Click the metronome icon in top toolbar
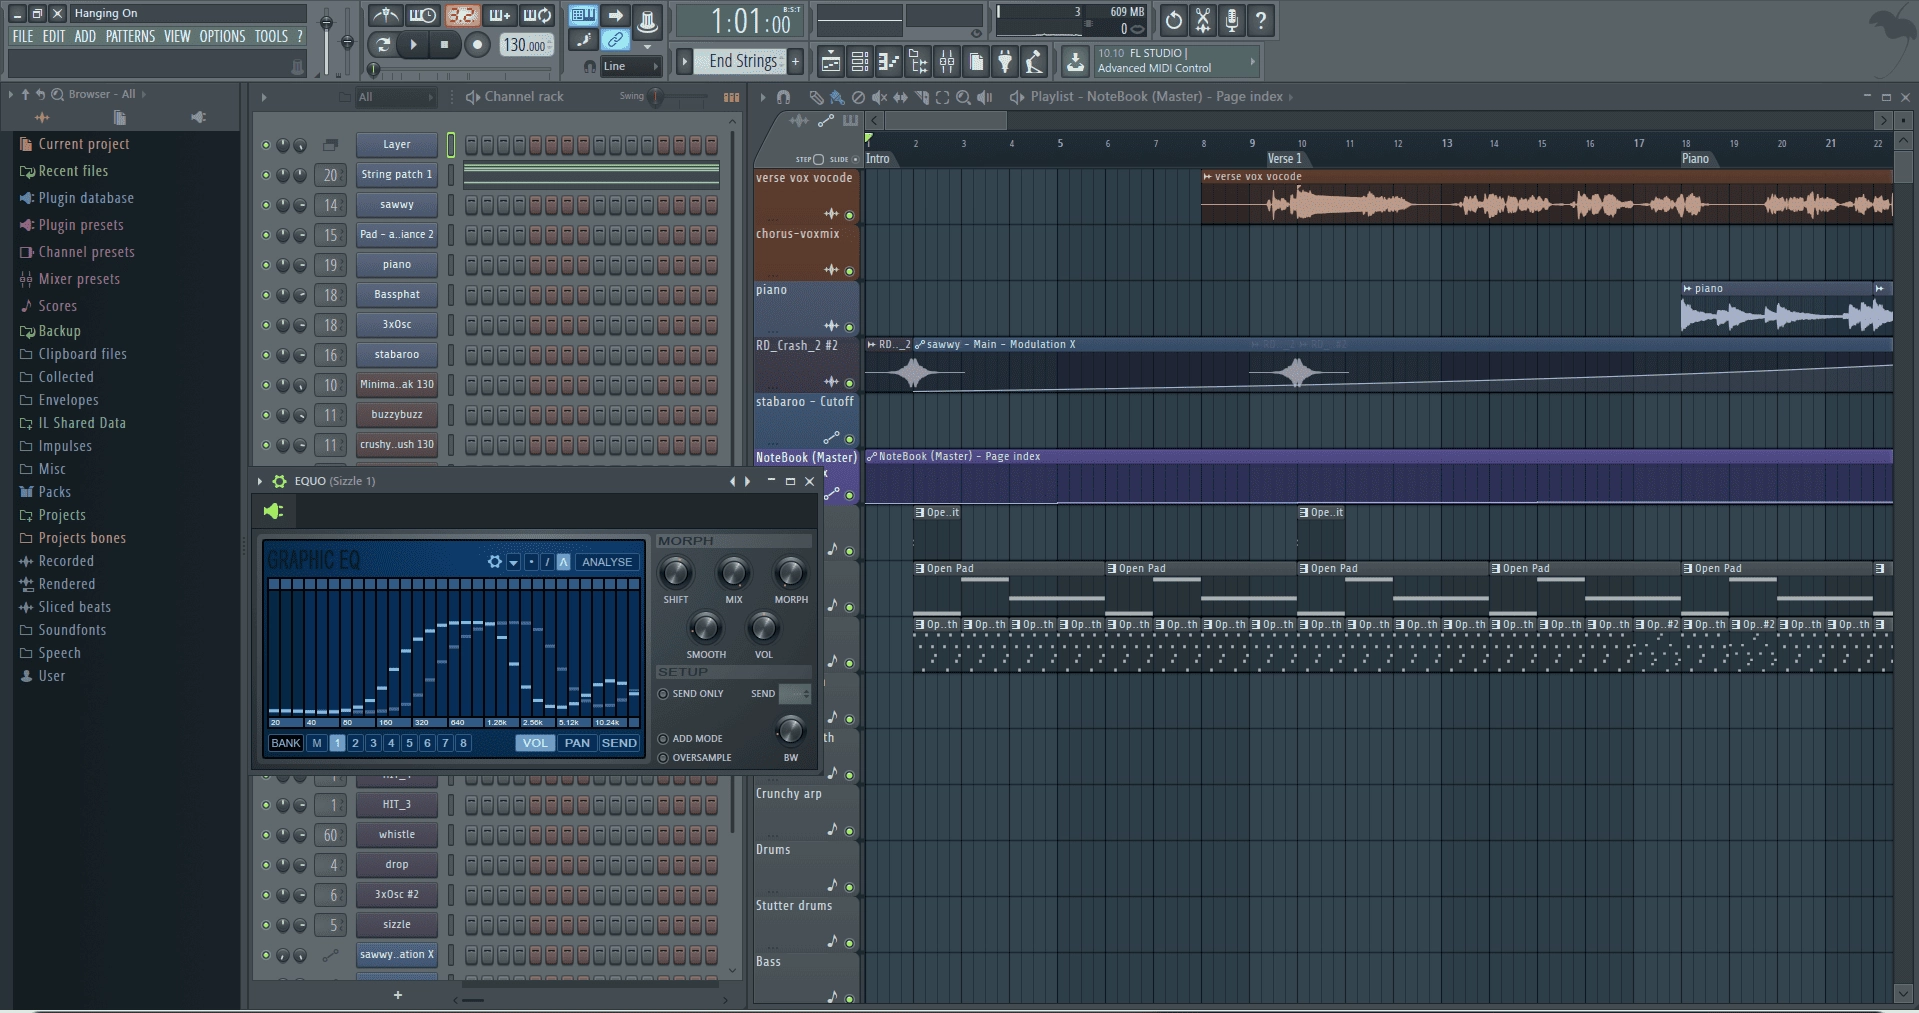The height and width of the screenshot is (1013, 1919). (x=385, y=15)
